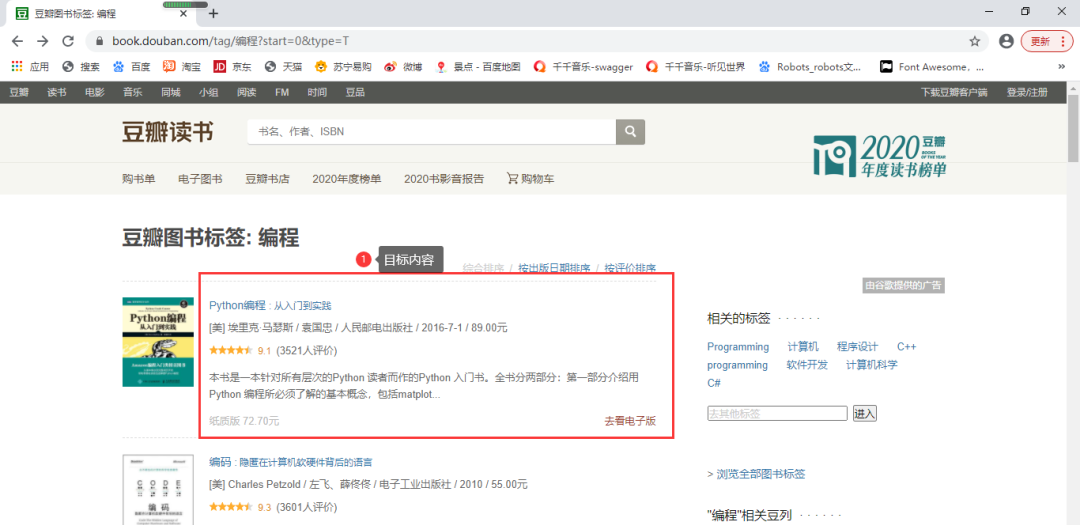Image resolution: width=1080 pixels, height=525 pixels.
Task: Open 读书 in the top navigation
Action: 56,92
